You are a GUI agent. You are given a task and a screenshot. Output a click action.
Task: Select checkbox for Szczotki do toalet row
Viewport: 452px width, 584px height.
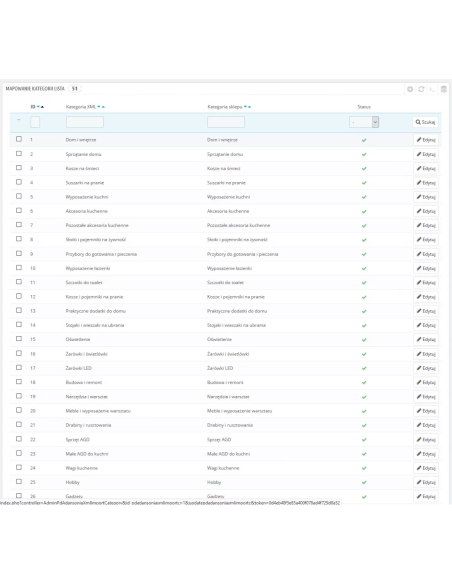[x=19, y=282]
